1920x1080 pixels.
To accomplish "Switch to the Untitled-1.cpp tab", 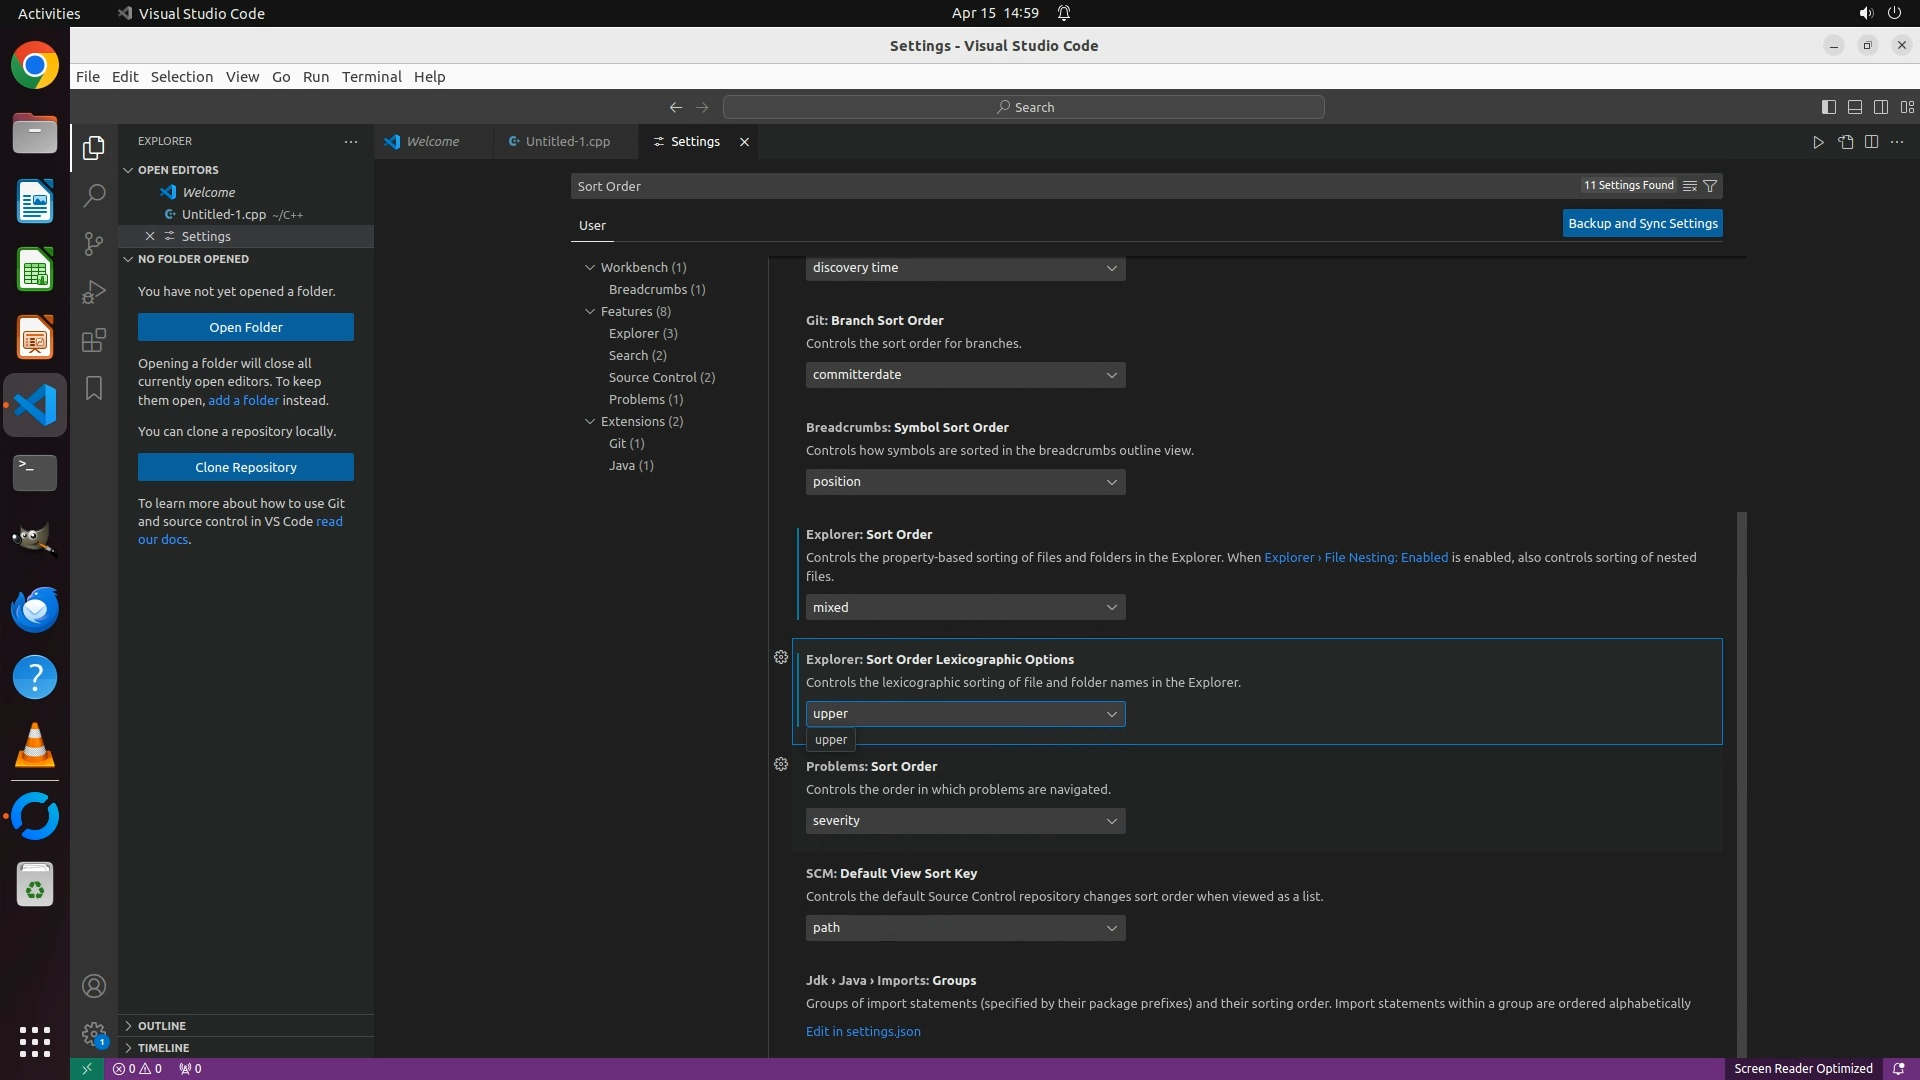I will pos(567,142).
